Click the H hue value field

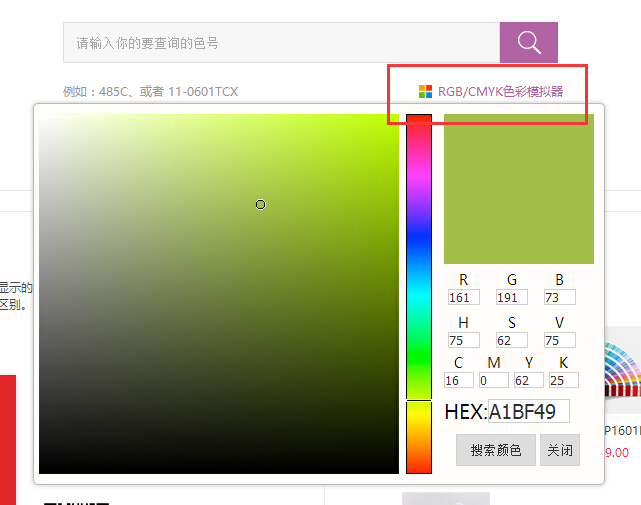(x=464, y=340)
